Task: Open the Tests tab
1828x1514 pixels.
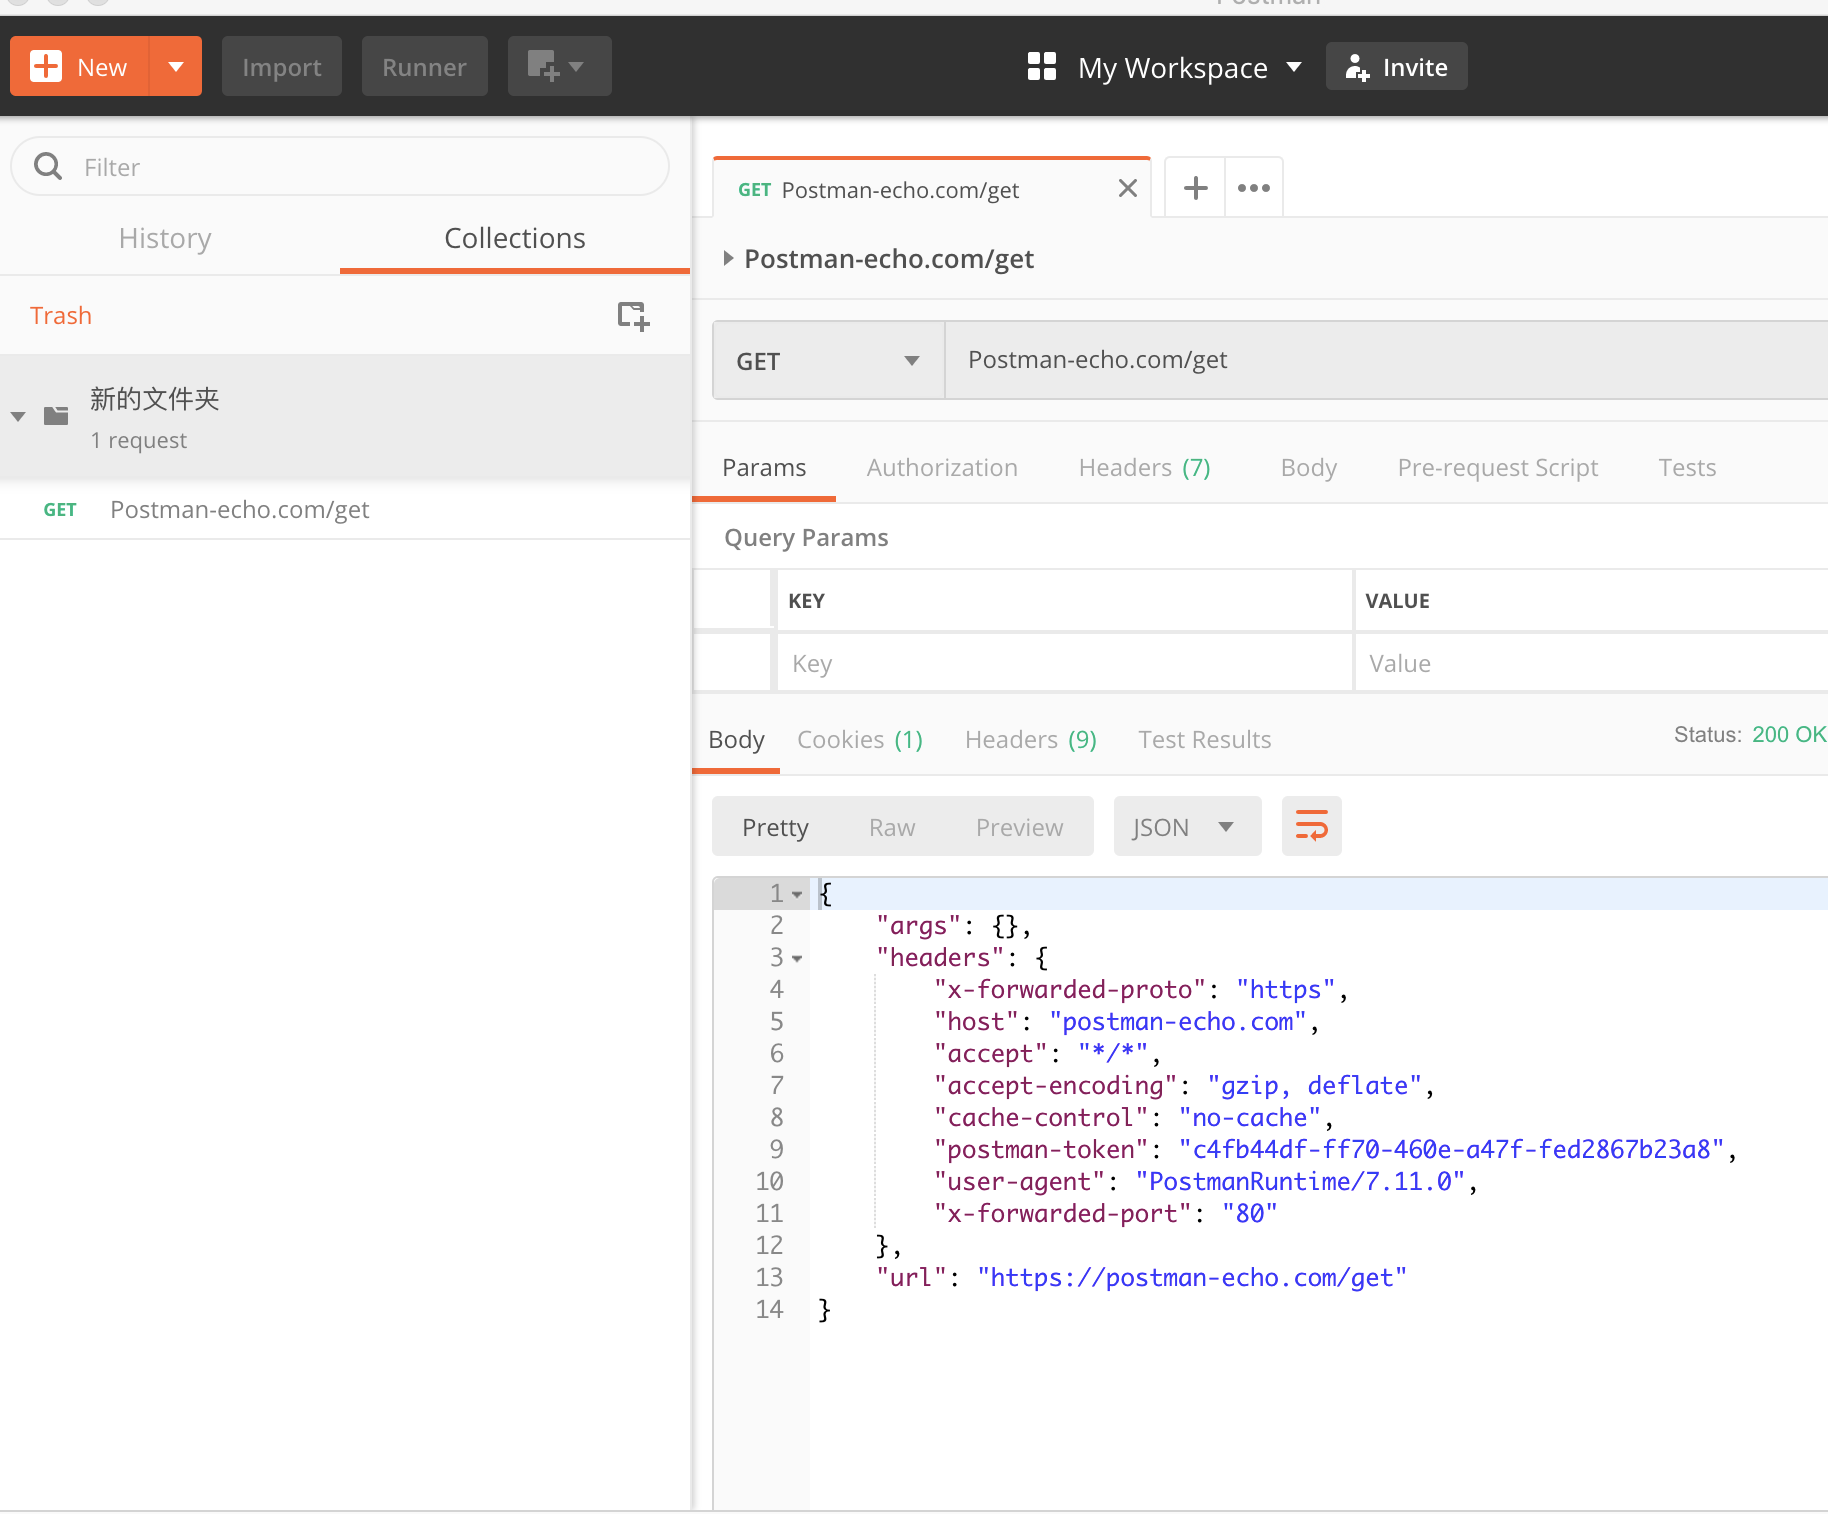Action: pos(1687,467)
